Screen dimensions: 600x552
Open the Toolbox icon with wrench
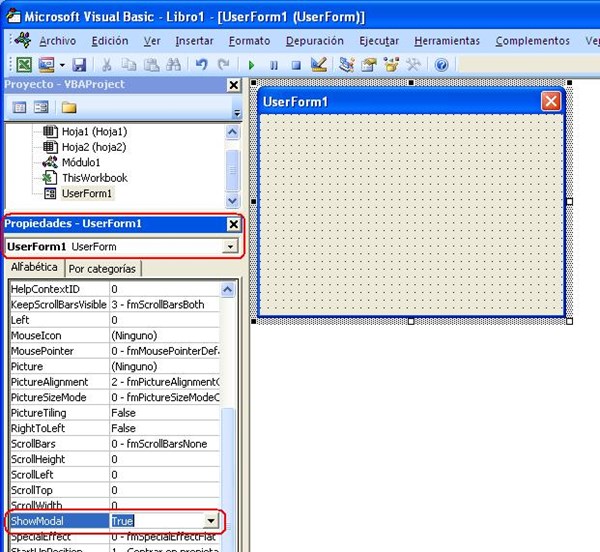(x=413, y=65)
